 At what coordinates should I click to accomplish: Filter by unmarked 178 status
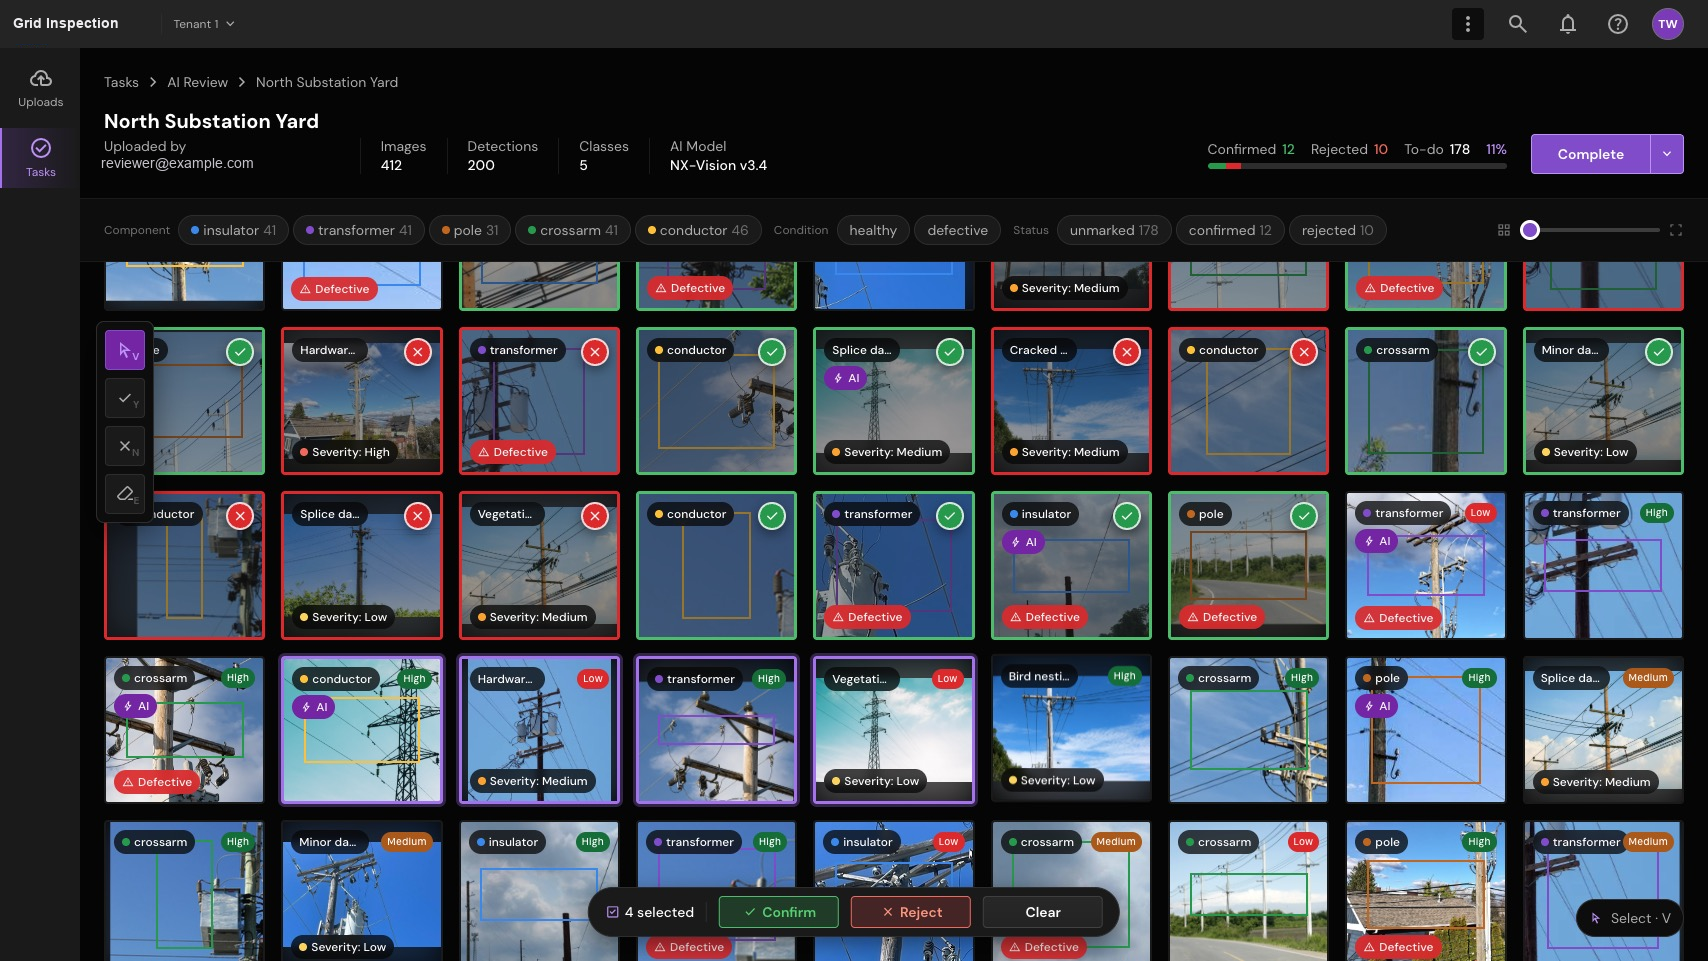(x=1114, y=230)
